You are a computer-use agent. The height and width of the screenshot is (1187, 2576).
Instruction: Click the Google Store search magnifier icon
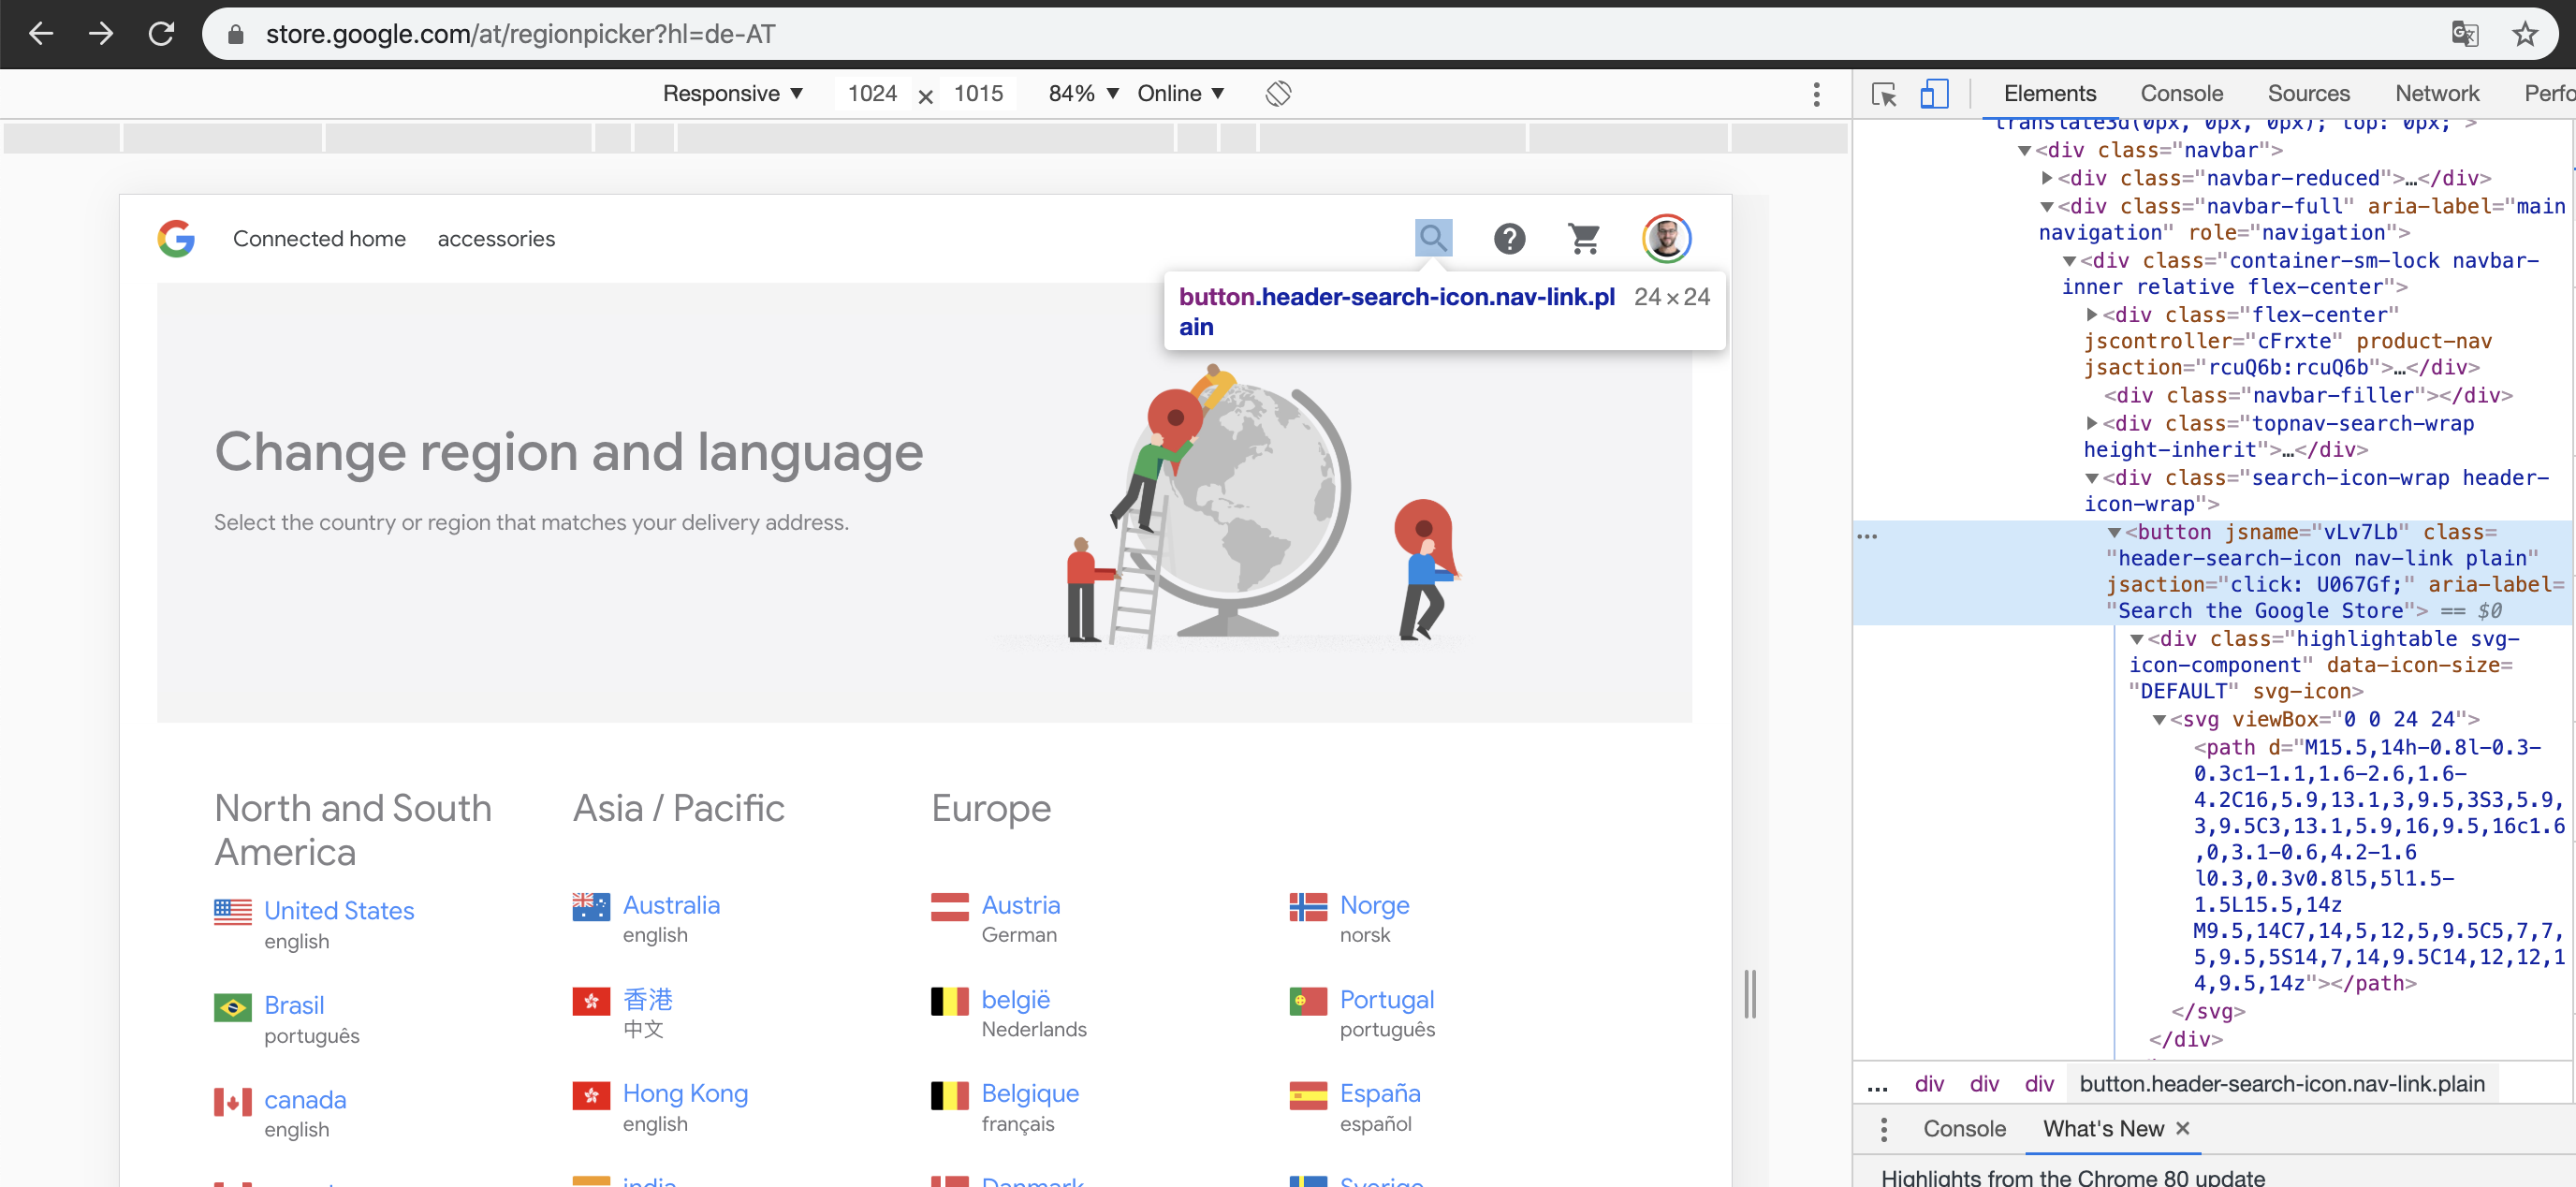coord(1432,238)
